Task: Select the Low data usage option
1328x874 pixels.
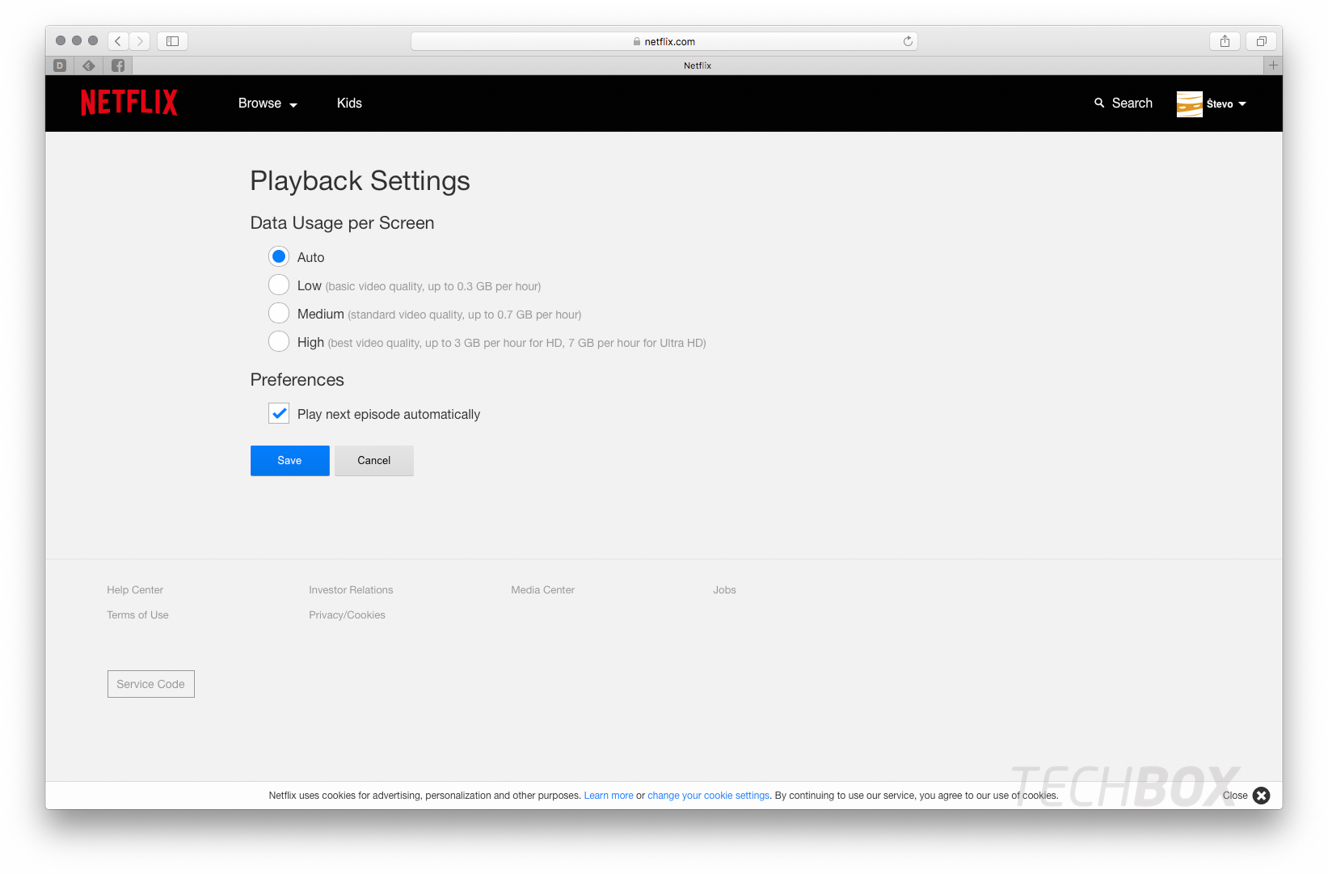Action: (x=279, y=285)
